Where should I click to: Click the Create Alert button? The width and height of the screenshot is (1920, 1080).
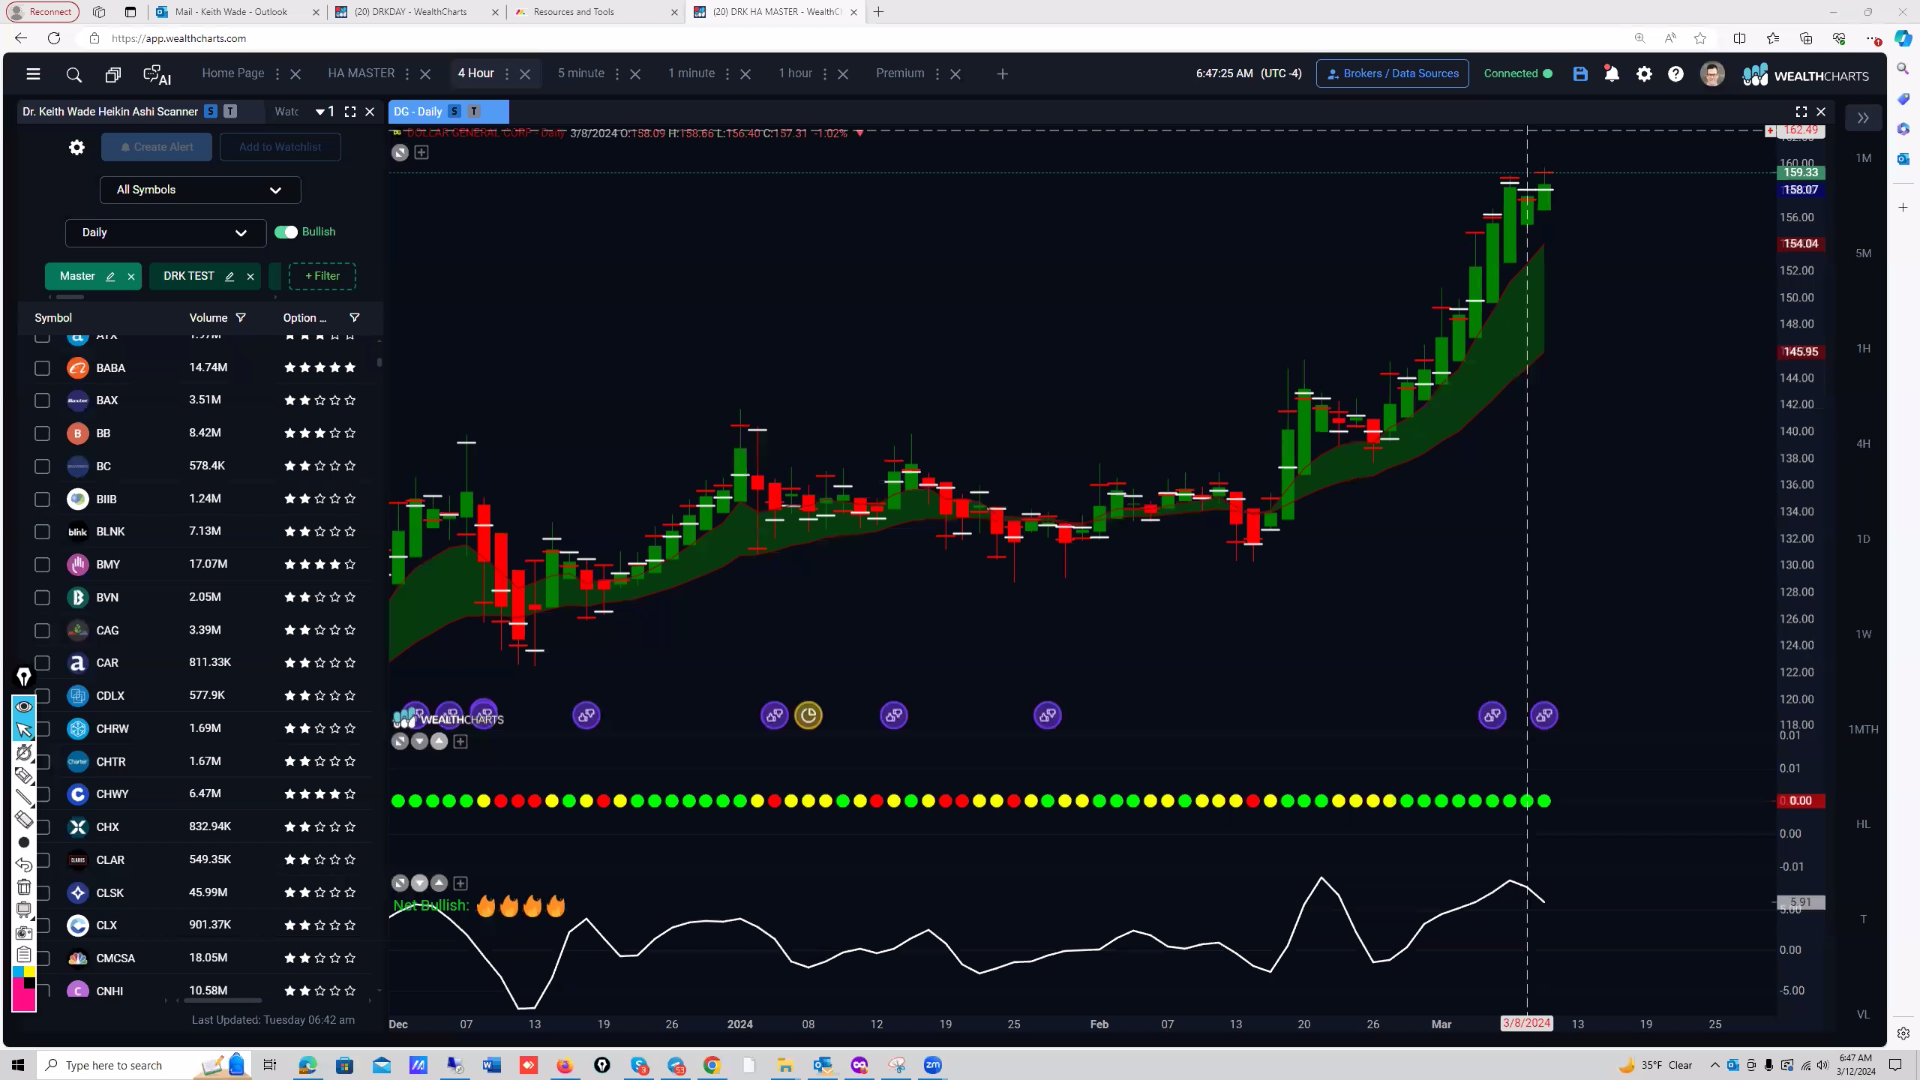click(x=157, y=147)
